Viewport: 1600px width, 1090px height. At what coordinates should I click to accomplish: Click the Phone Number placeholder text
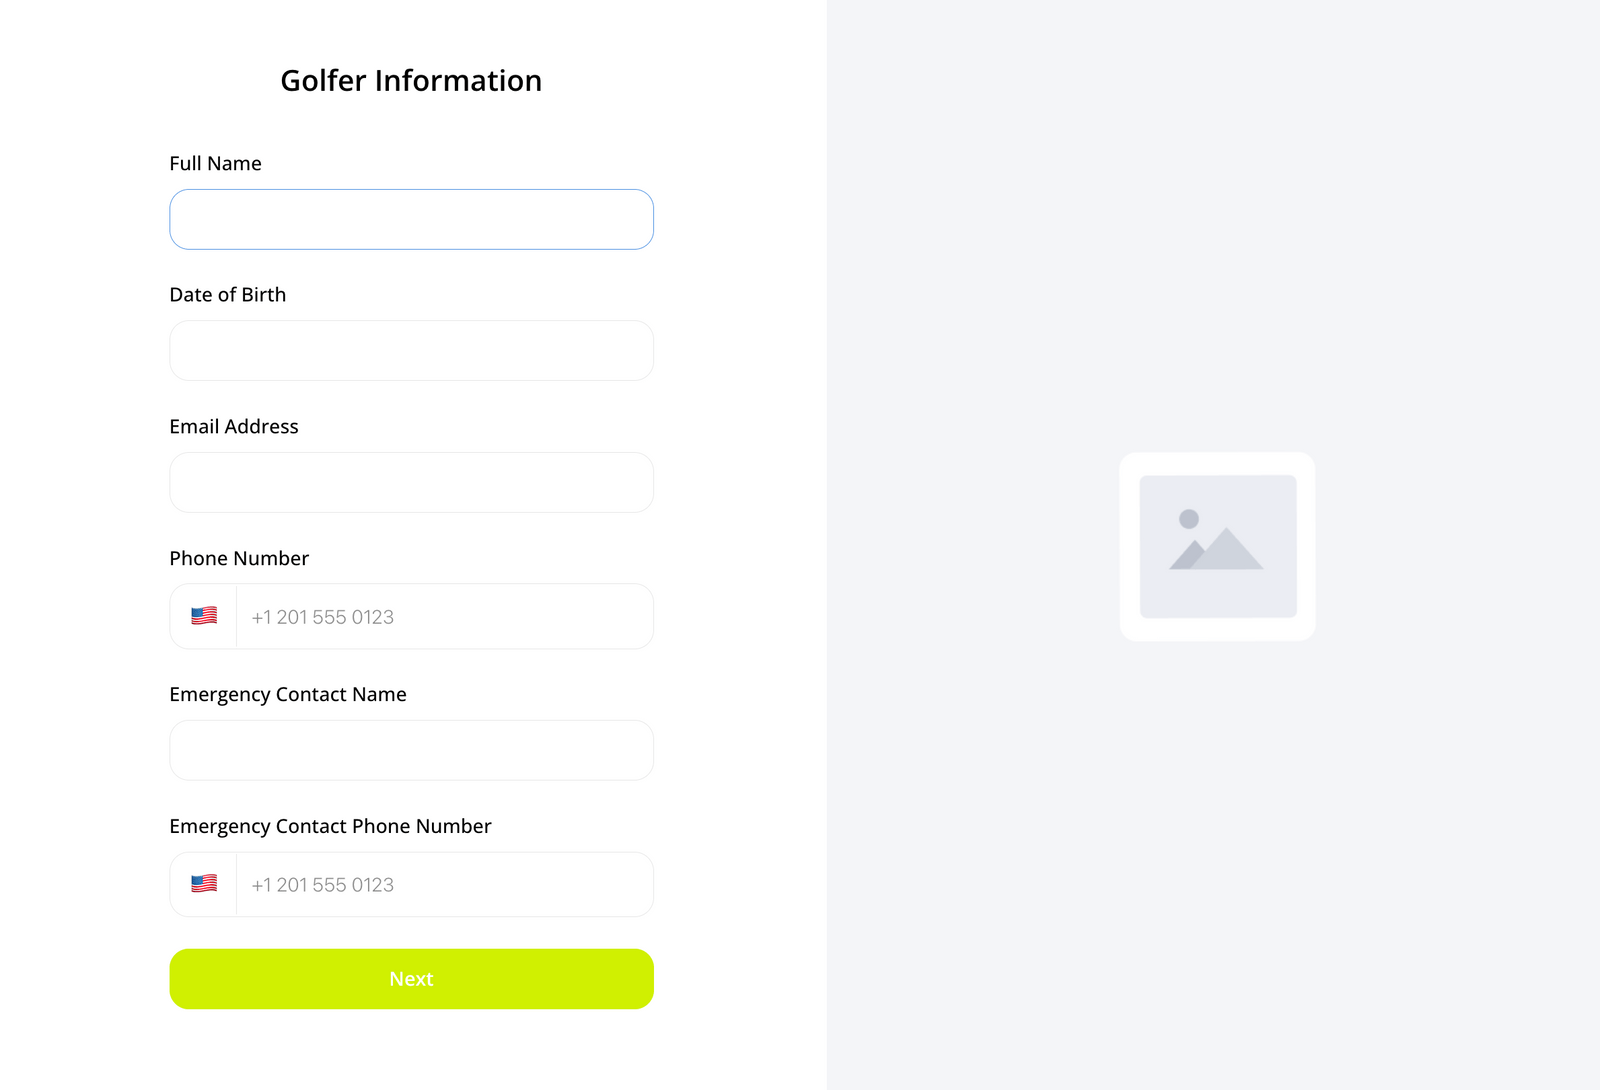point(322,617)
